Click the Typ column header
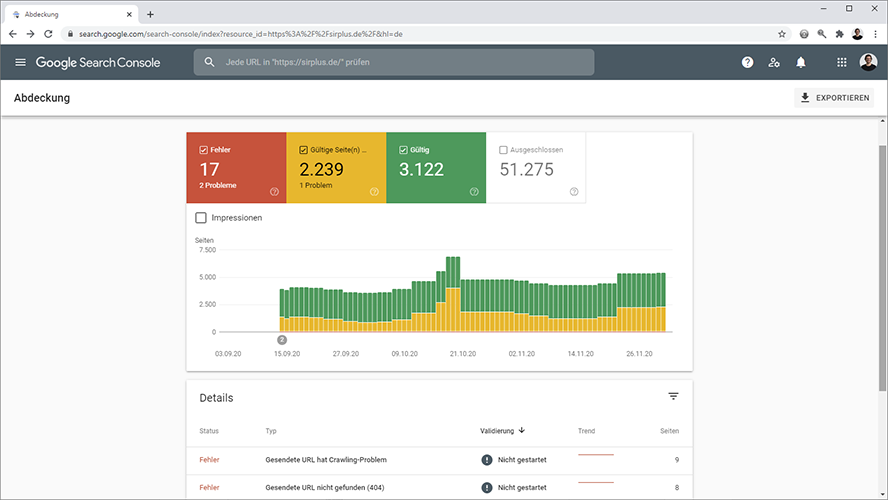 [271, 431]
